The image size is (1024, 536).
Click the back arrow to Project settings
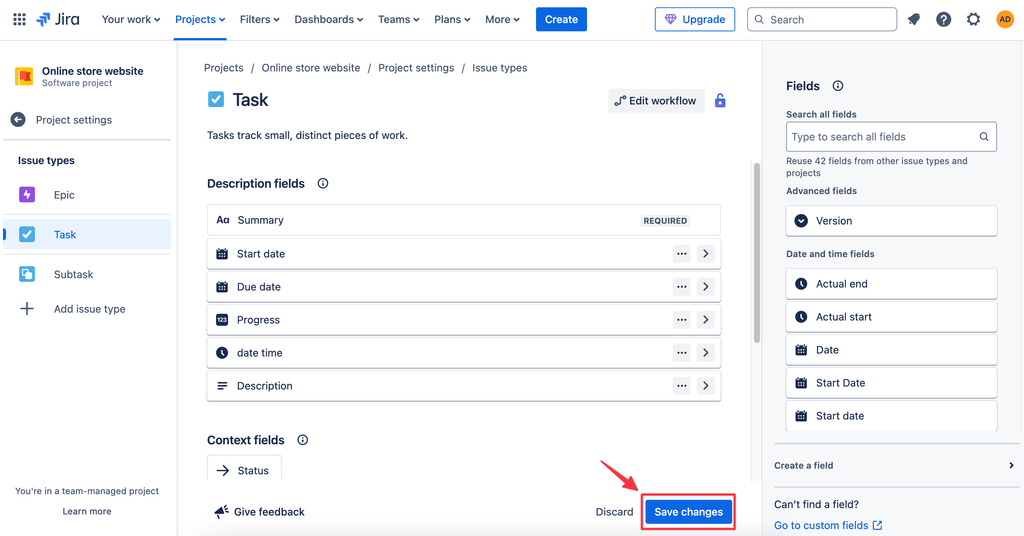click(18, 120)
